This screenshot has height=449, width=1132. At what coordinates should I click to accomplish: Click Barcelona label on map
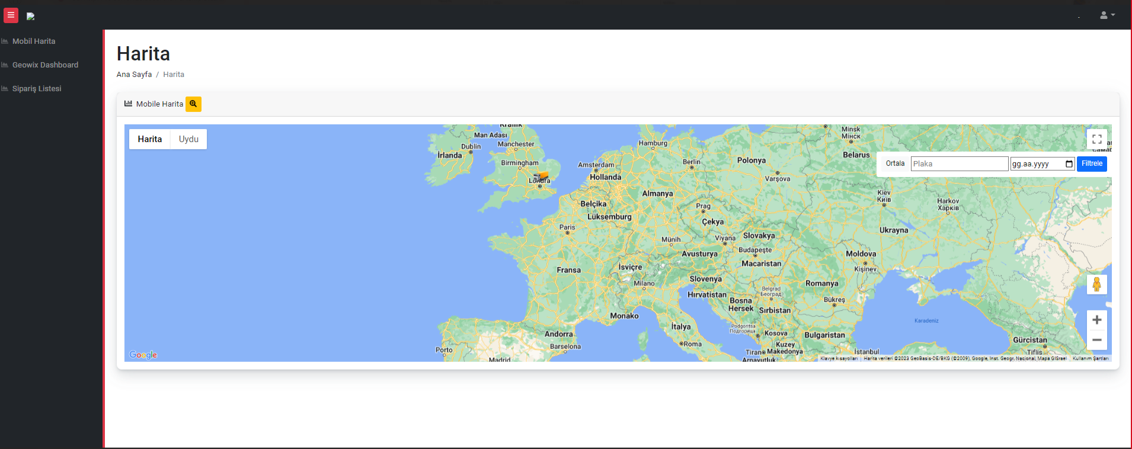565,346
